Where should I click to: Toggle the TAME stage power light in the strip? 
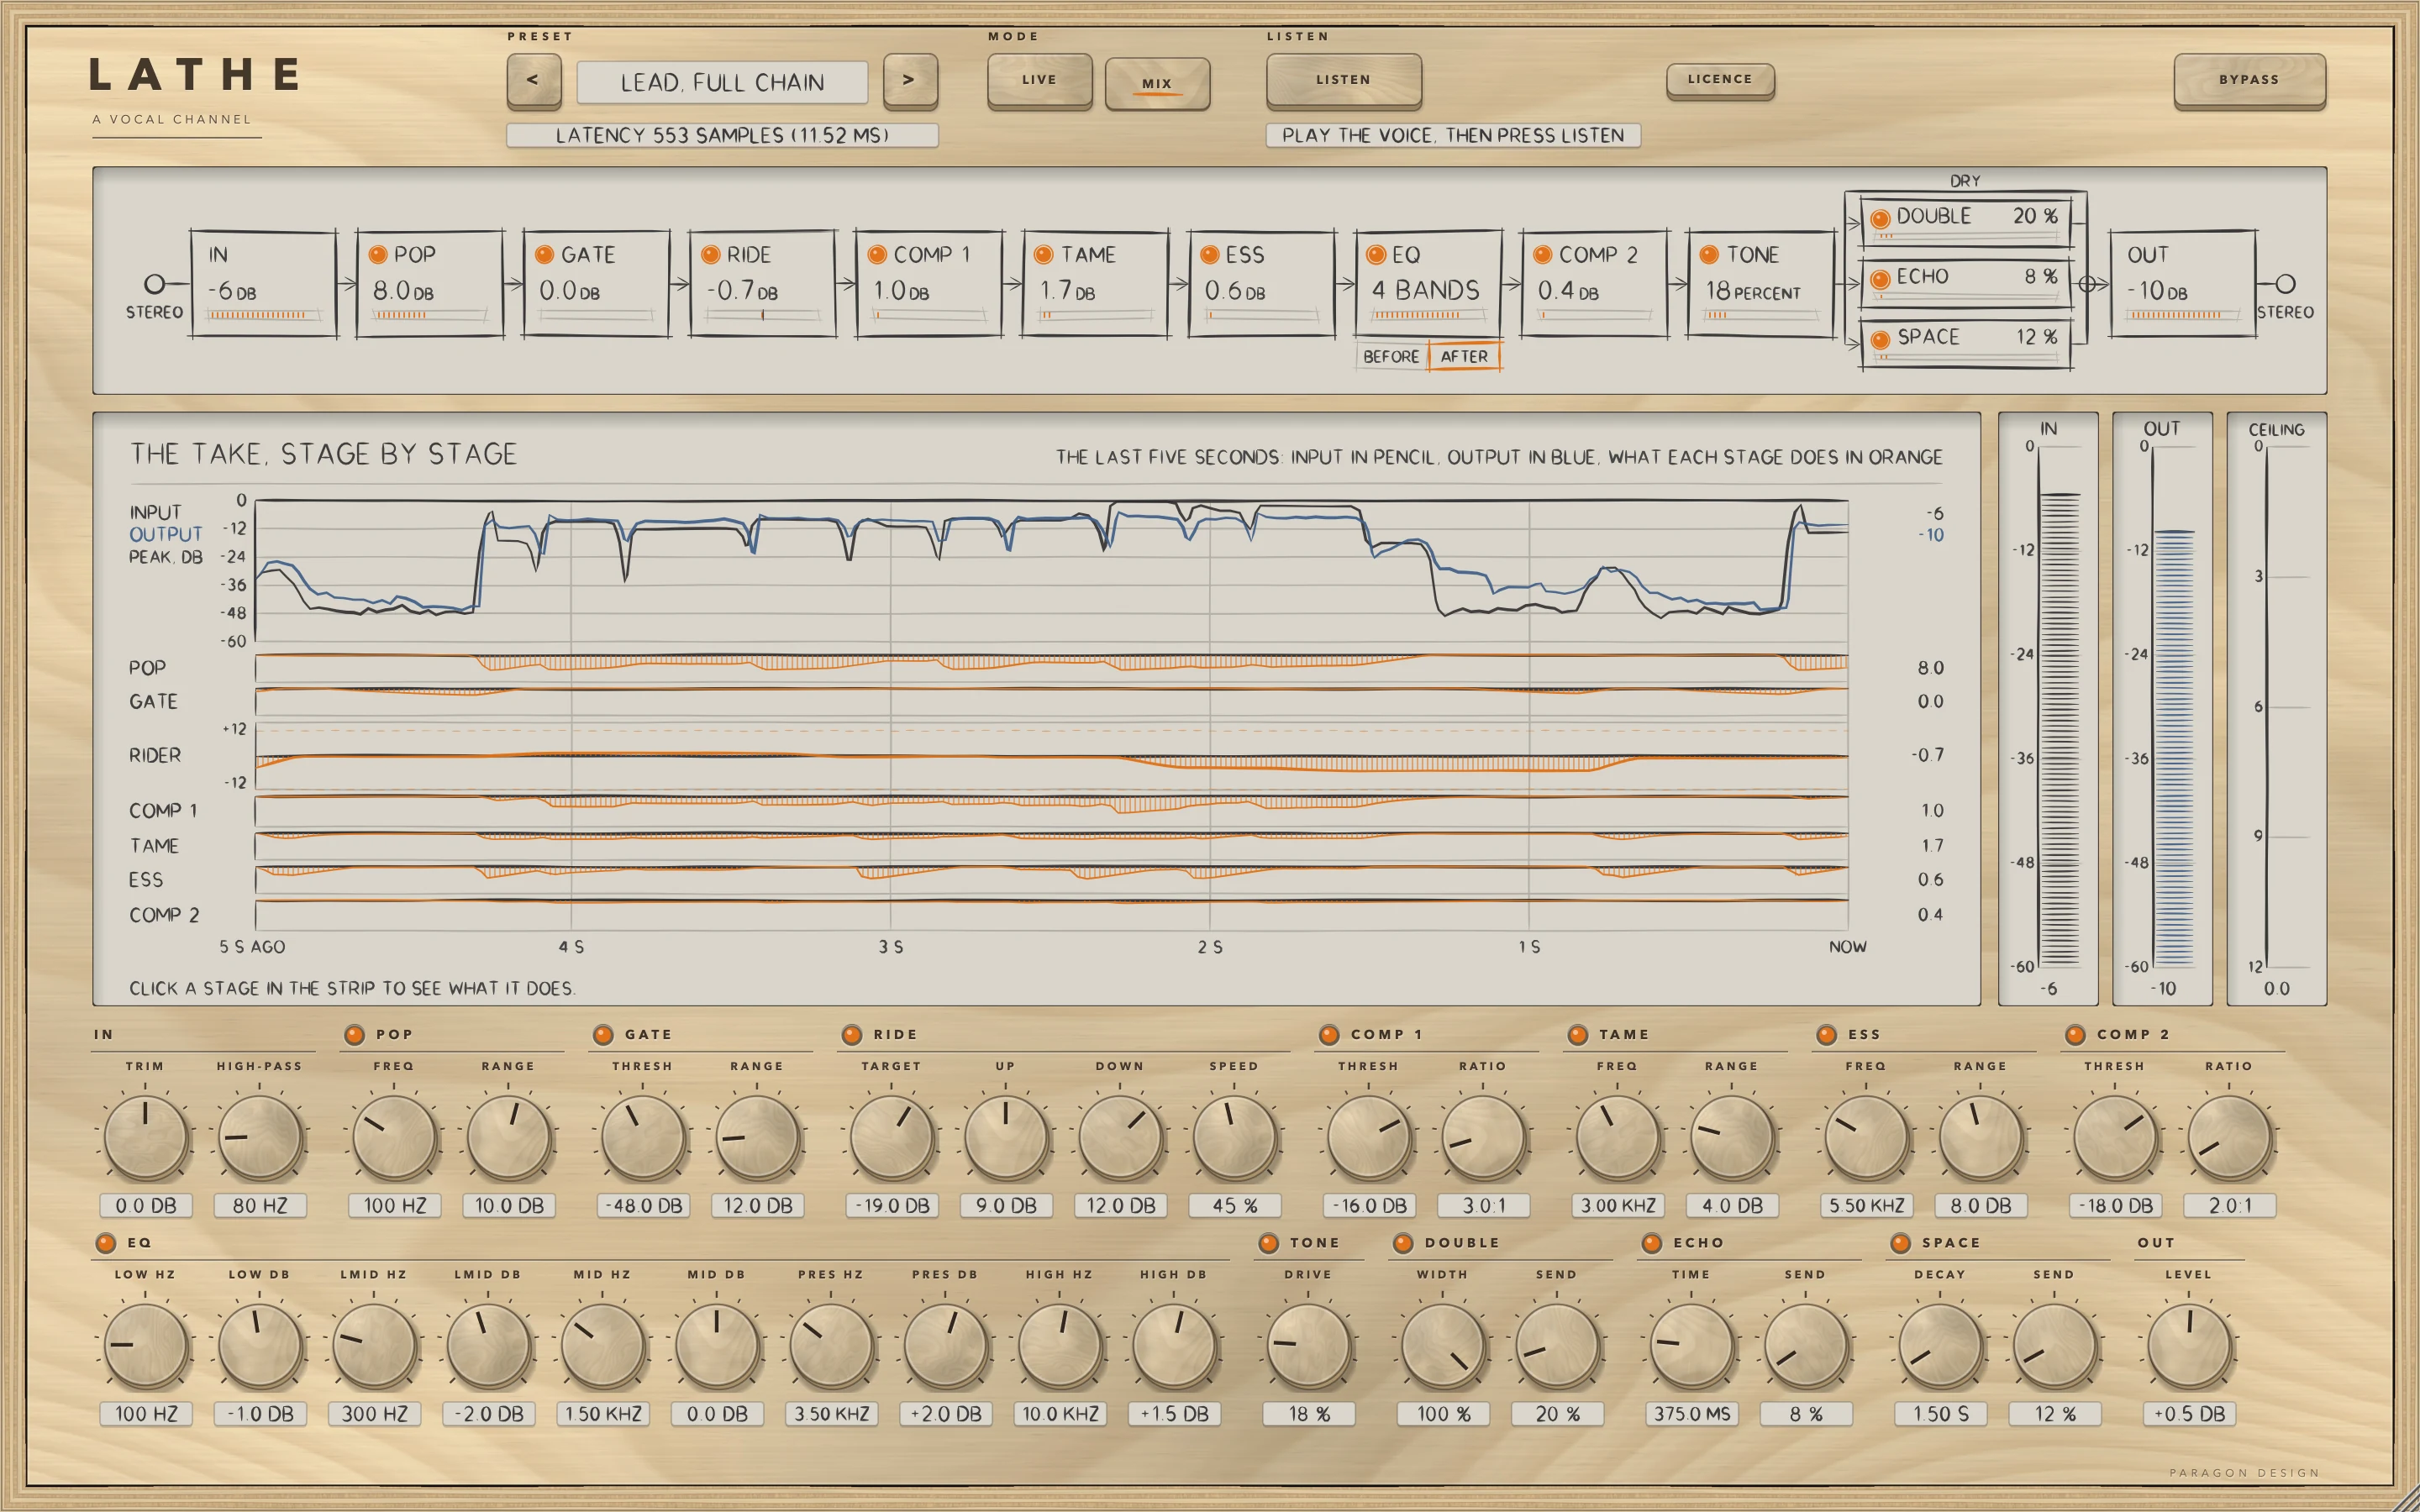1044,255
